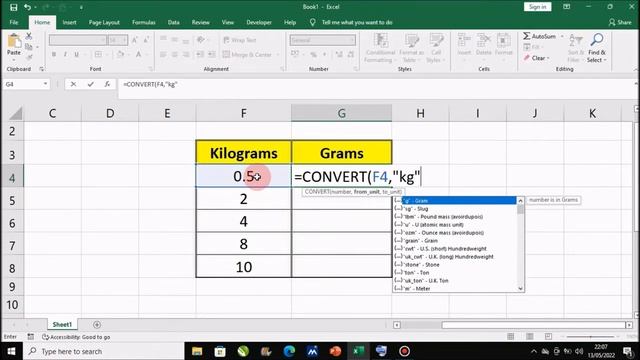Screen dimensions: 640x360
Task: Click Decrease Font Size icon
Action: point(146,40)
